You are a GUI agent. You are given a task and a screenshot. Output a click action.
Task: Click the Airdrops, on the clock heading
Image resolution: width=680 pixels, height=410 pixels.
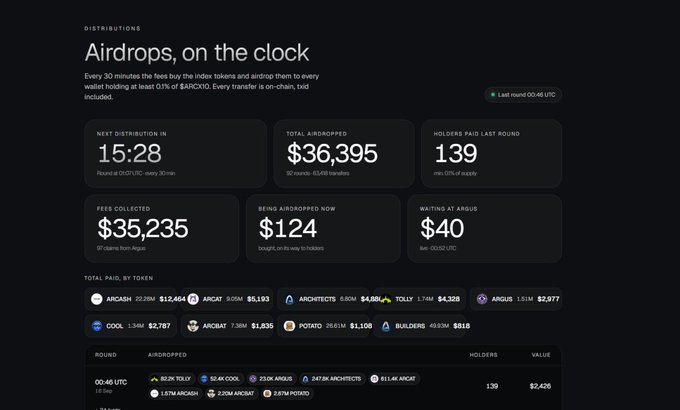tap(197, 53)
